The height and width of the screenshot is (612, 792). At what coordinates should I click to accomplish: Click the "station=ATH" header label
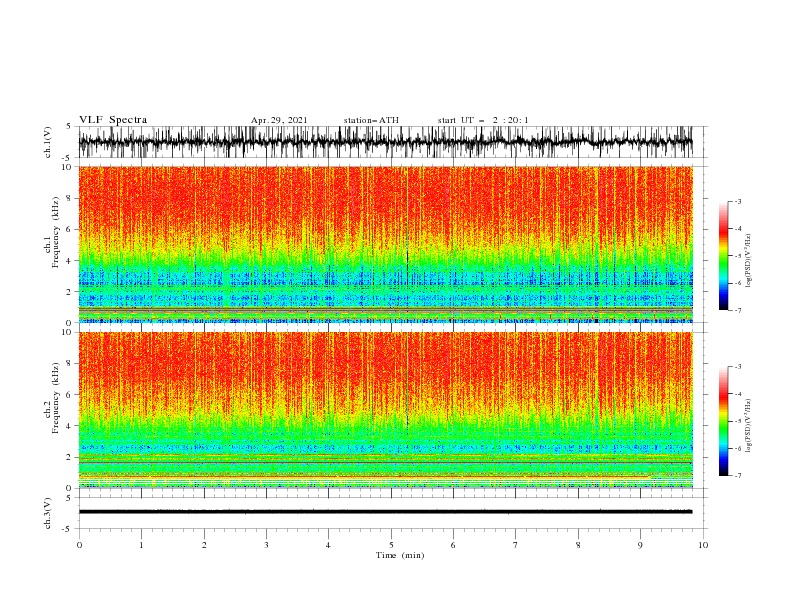click(371, 120)
